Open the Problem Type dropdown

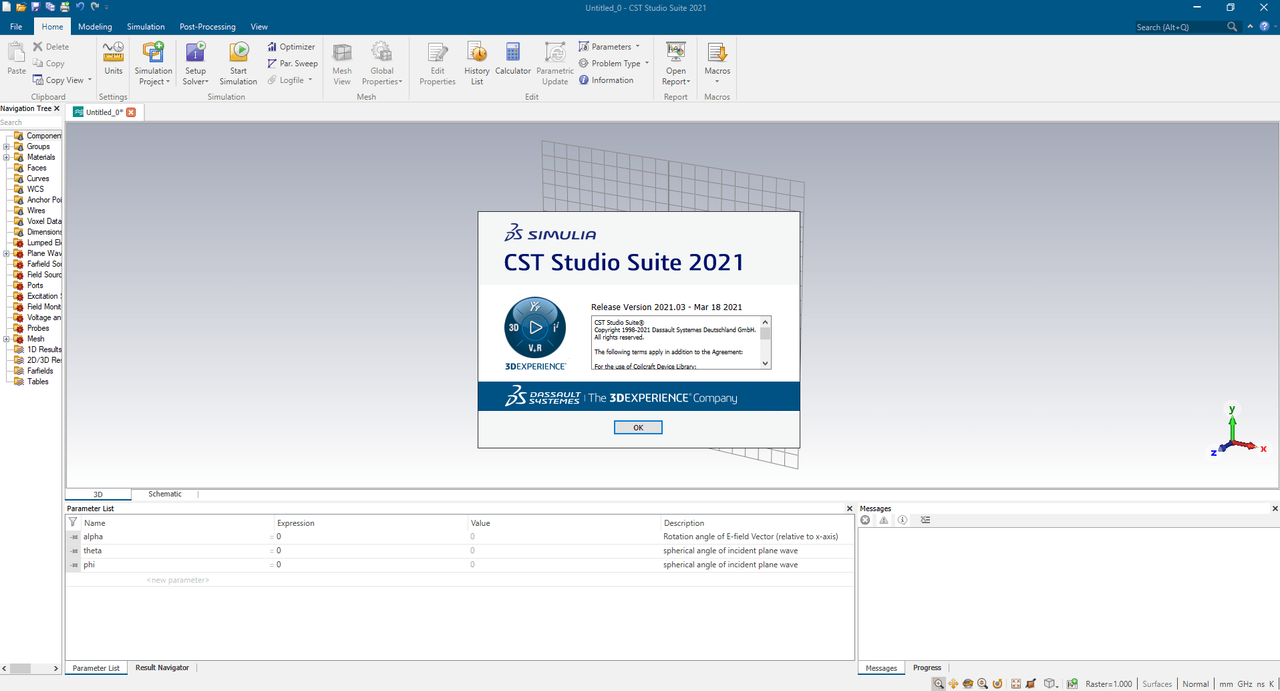click(x=613, y=63)
